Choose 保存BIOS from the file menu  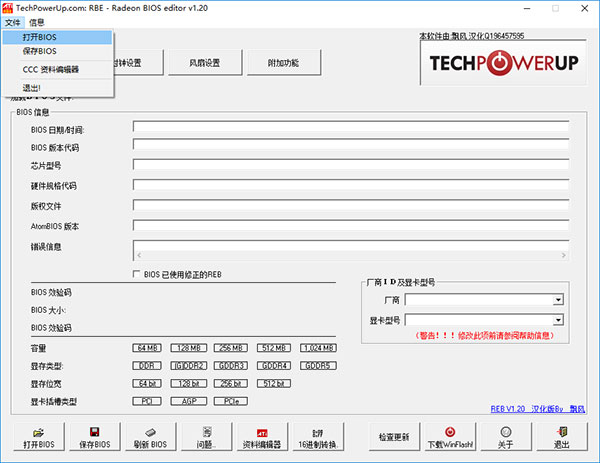tap(40, 51)
